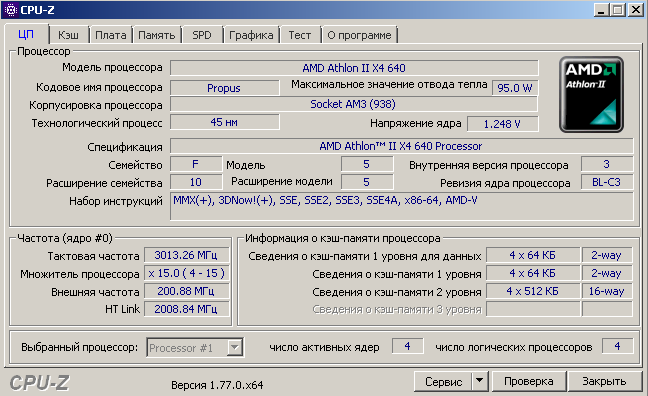The image size is (648, 396).
Task: Click the x 15.0 ( 4 - 15 ) multiplier value
Action: pos(186,273)
